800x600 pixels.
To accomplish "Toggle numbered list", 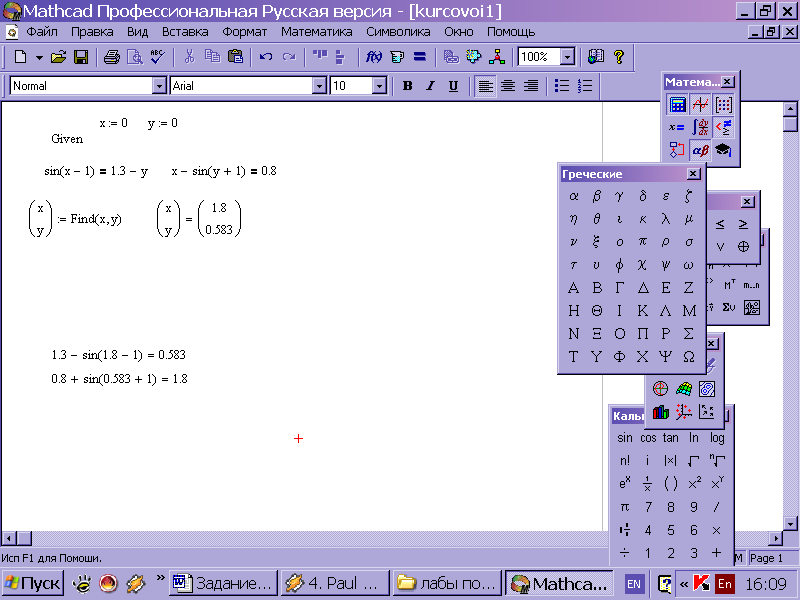I will [x=585, y=86].
